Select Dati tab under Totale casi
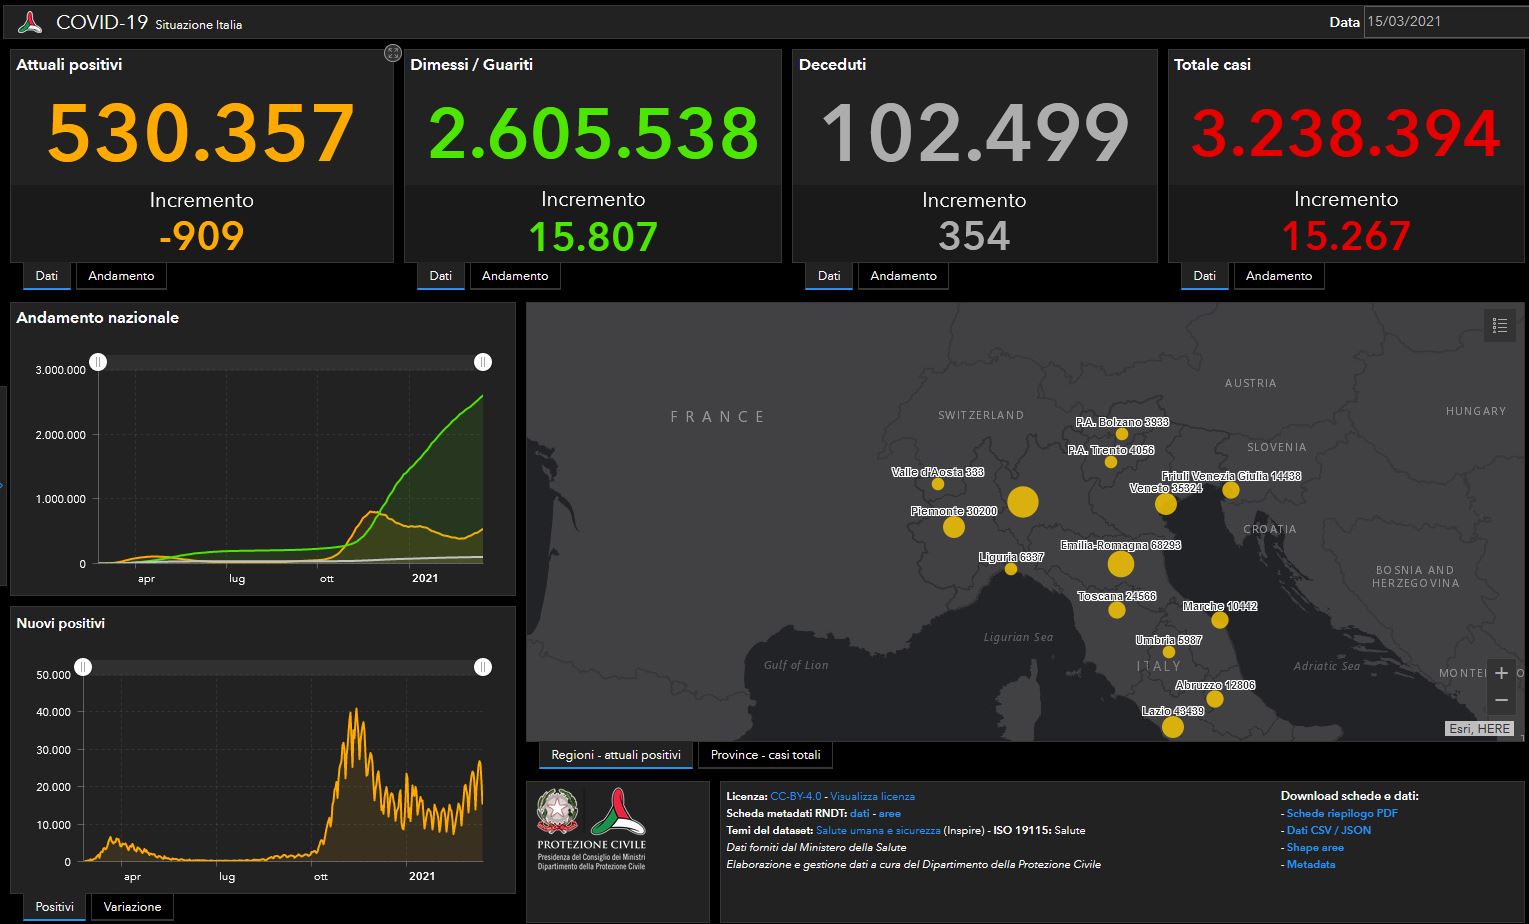Viewport: 1529px width, 924px height. tap(1204, 276)
